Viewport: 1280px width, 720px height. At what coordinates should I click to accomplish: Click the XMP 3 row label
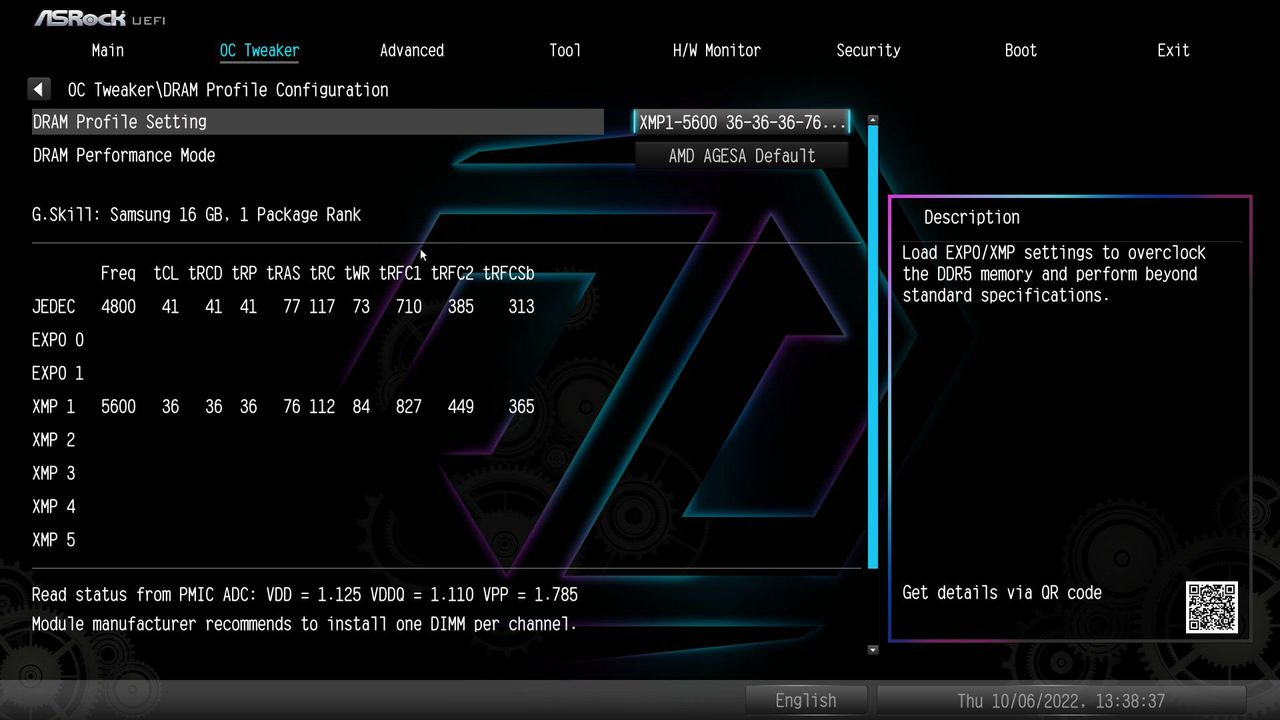[x=53, y=473]
